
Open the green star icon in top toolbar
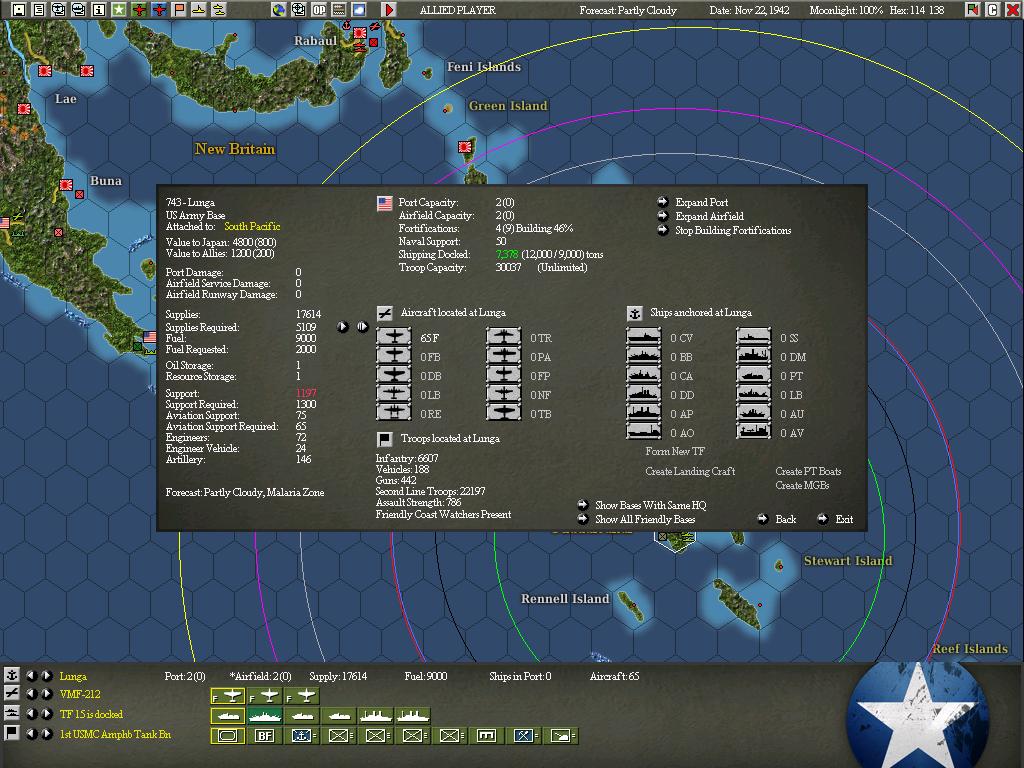point(118,9)
